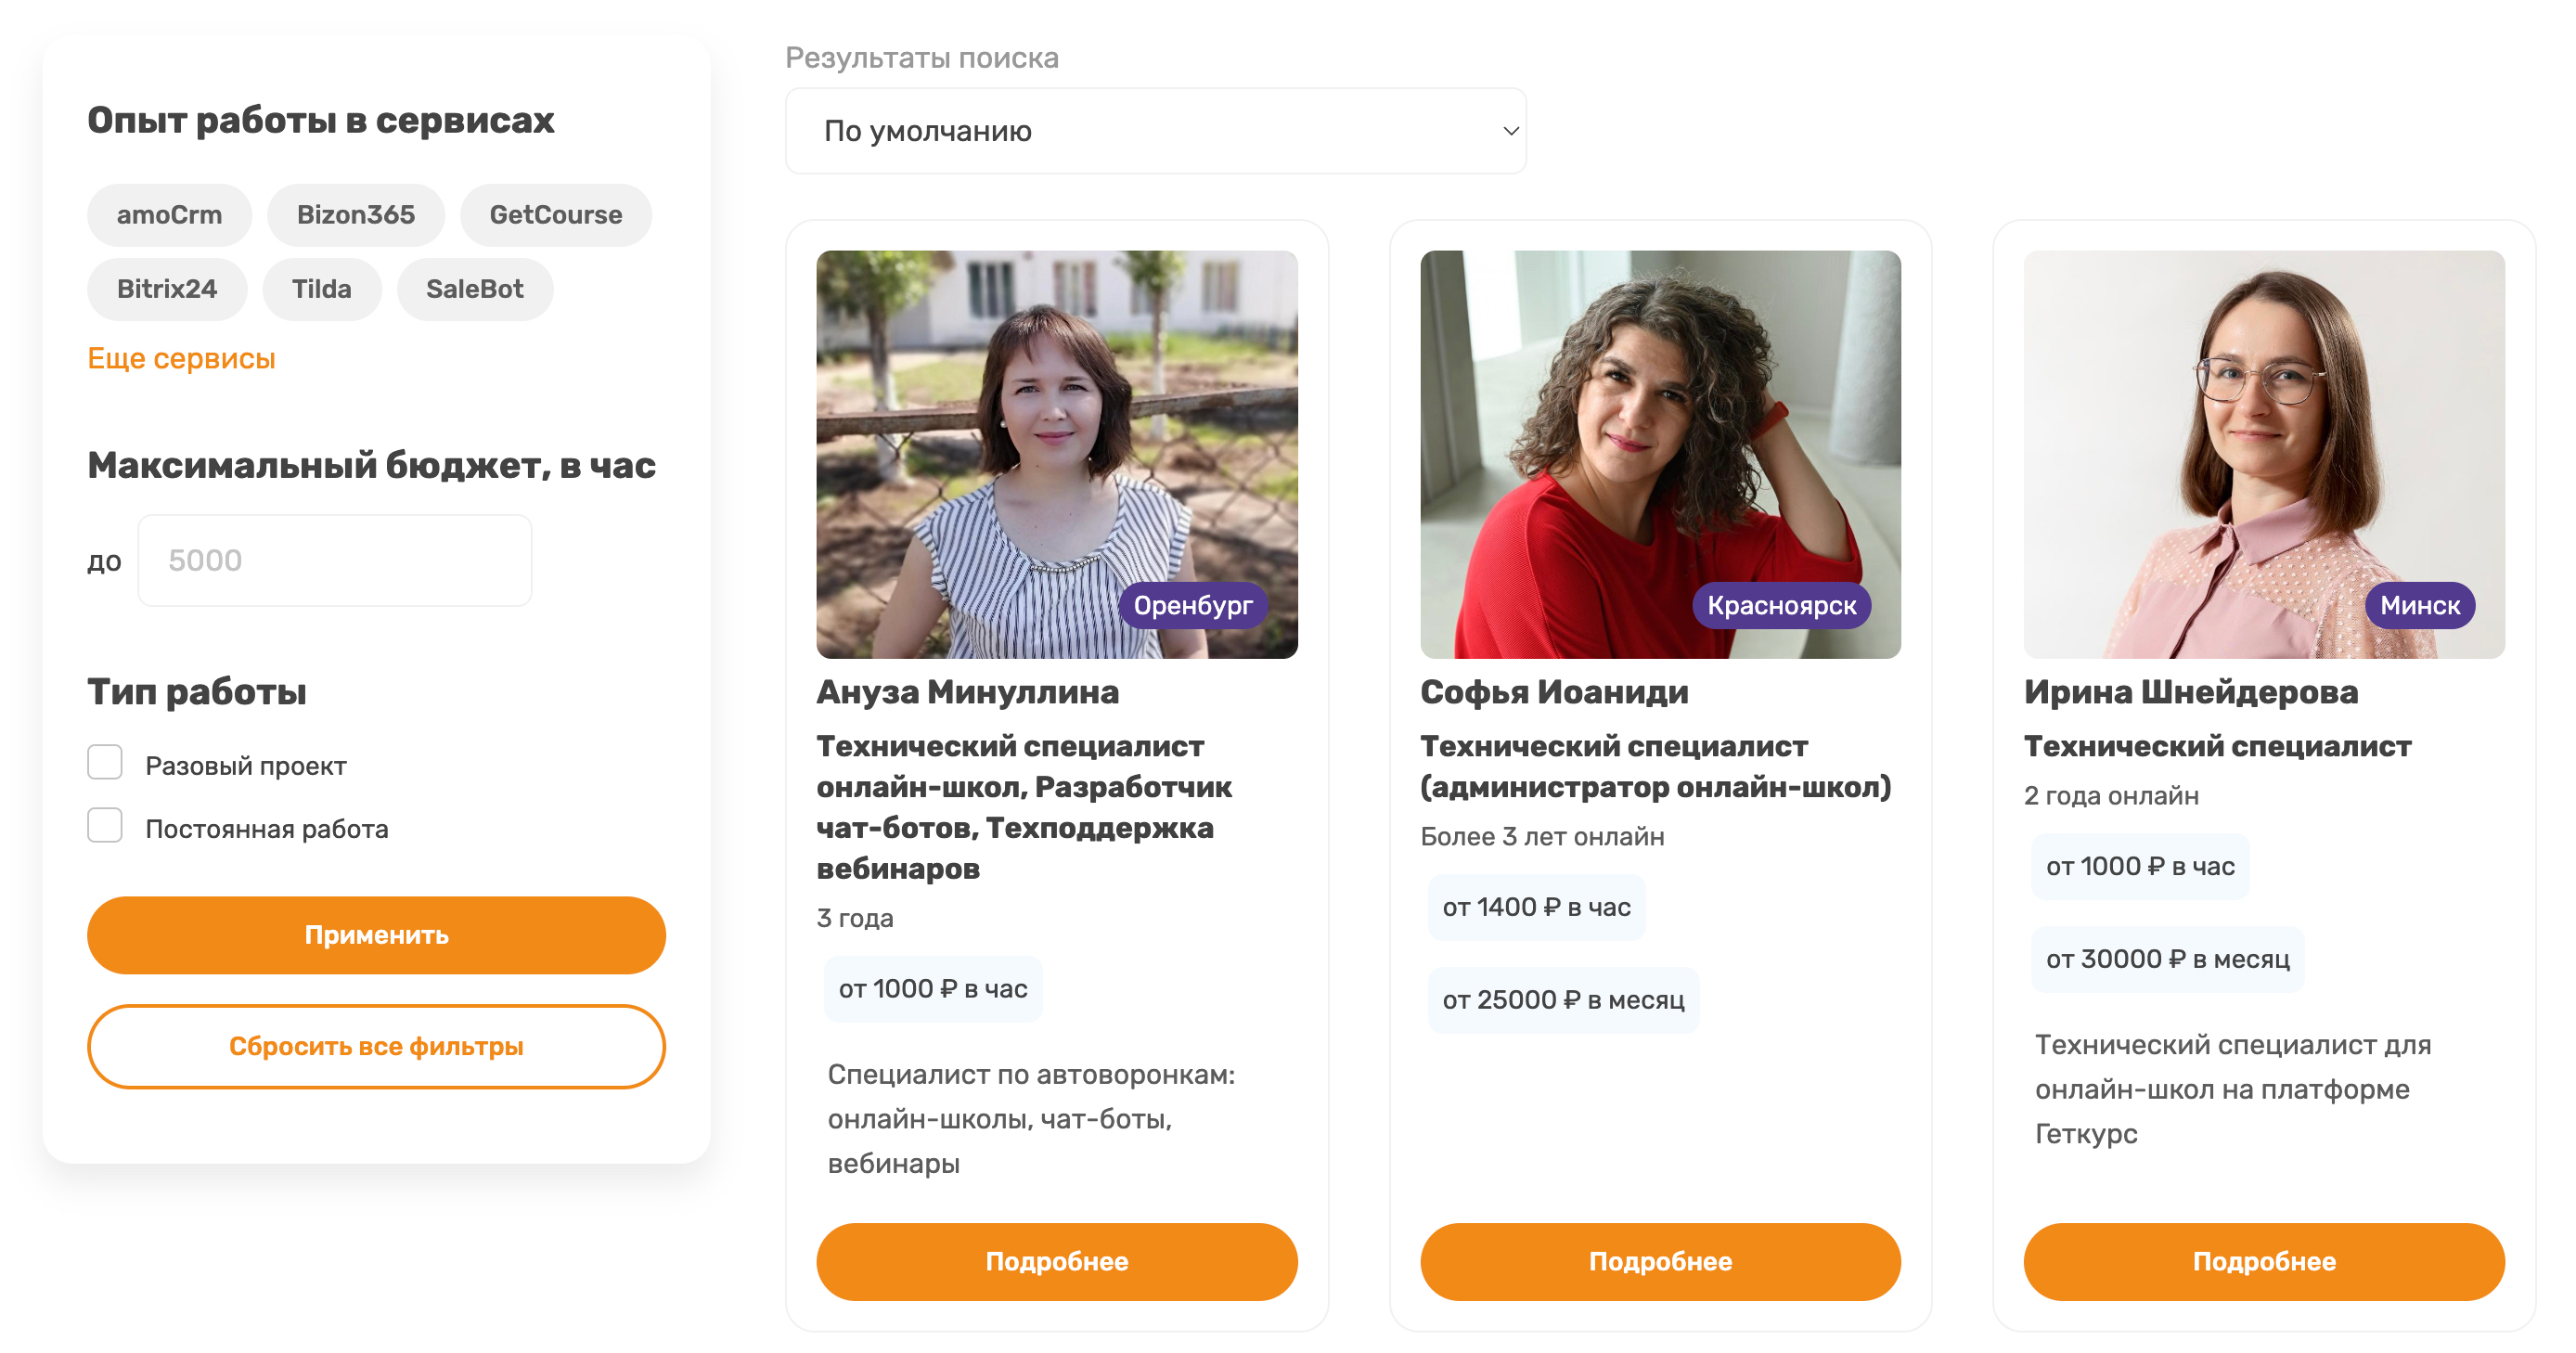Expand more services via "Еще сервисы"
Viewport: 2576px width, 1353px height.
(x=181, y=358)
